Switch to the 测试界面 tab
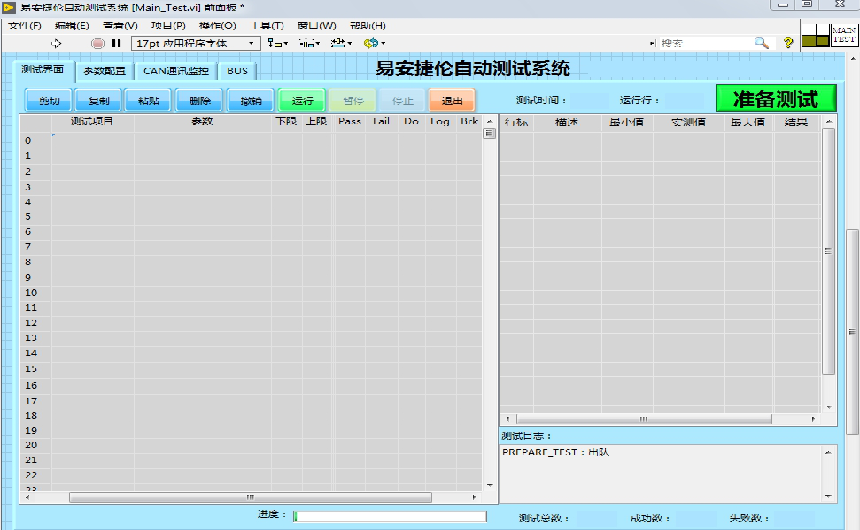The height and width of the screenshot is (530, 860). [43, 70]
